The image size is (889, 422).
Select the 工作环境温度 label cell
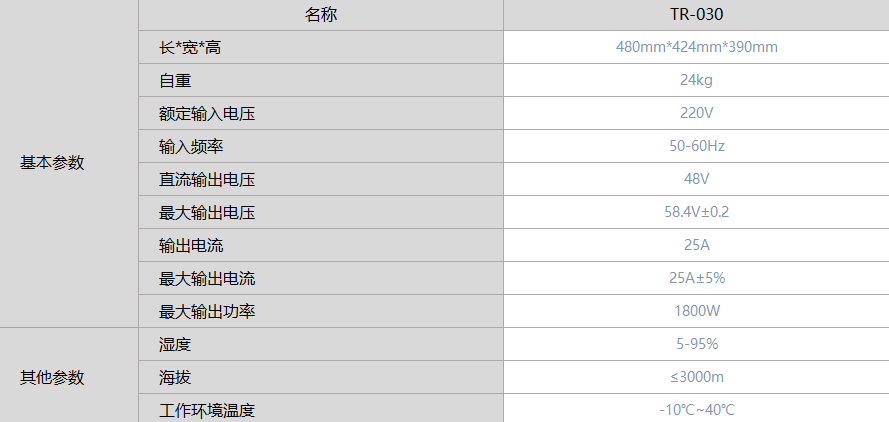point(207,410)
